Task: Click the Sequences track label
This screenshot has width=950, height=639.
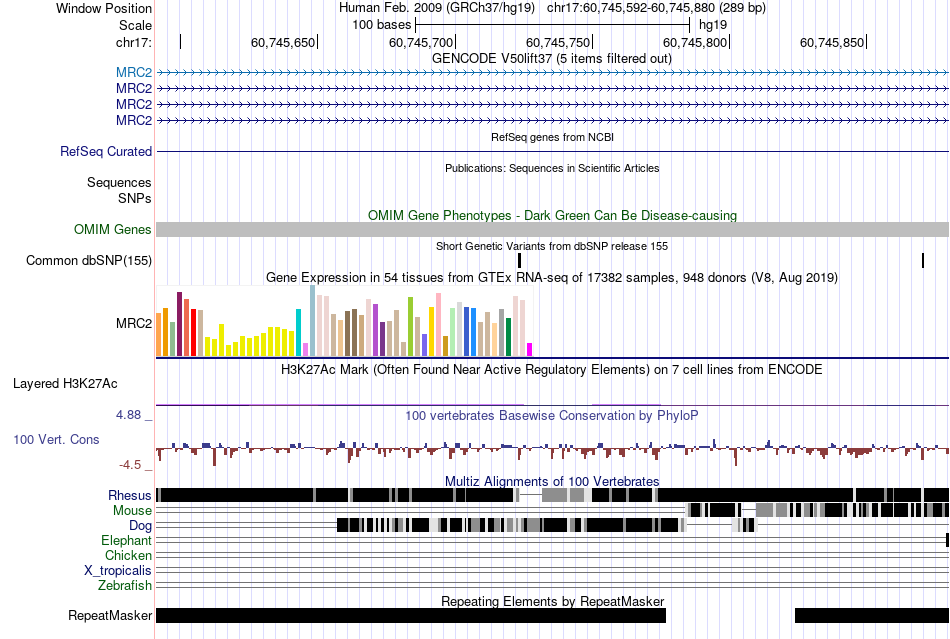Action: coord(119,182)
